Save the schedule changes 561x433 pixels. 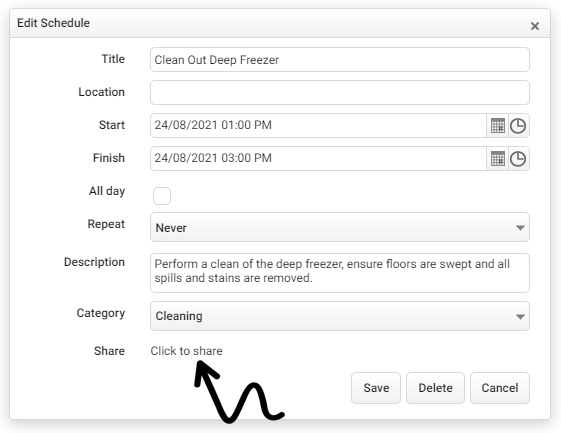376,388
